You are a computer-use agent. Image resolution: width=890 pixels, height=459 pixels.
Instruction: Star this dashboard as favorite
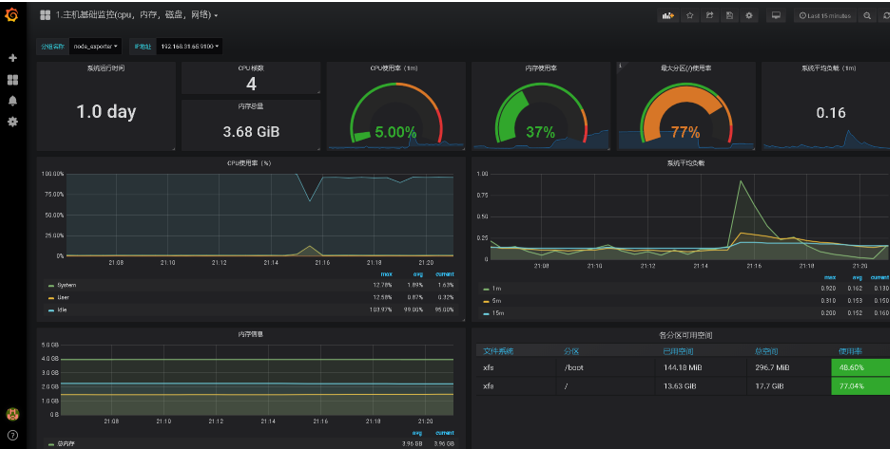(x=690, y=16)
